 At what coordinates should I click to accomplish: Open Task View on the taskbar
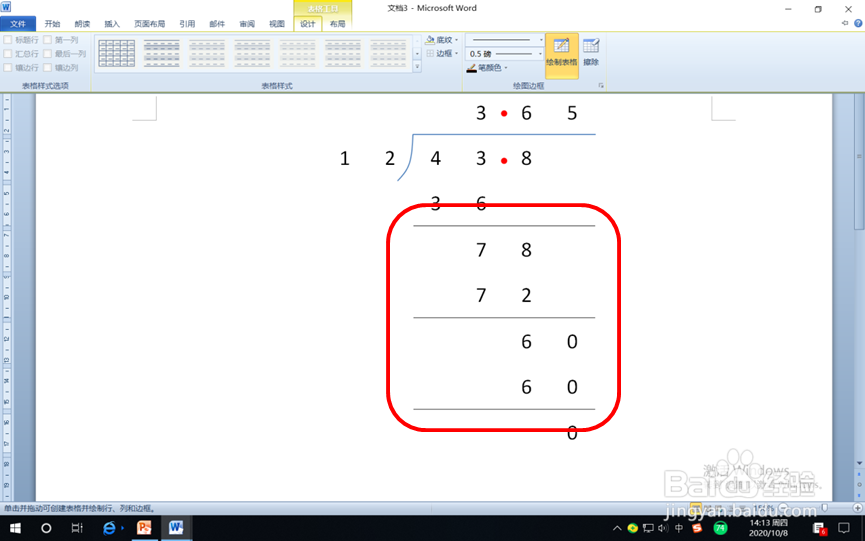[77, 528]
